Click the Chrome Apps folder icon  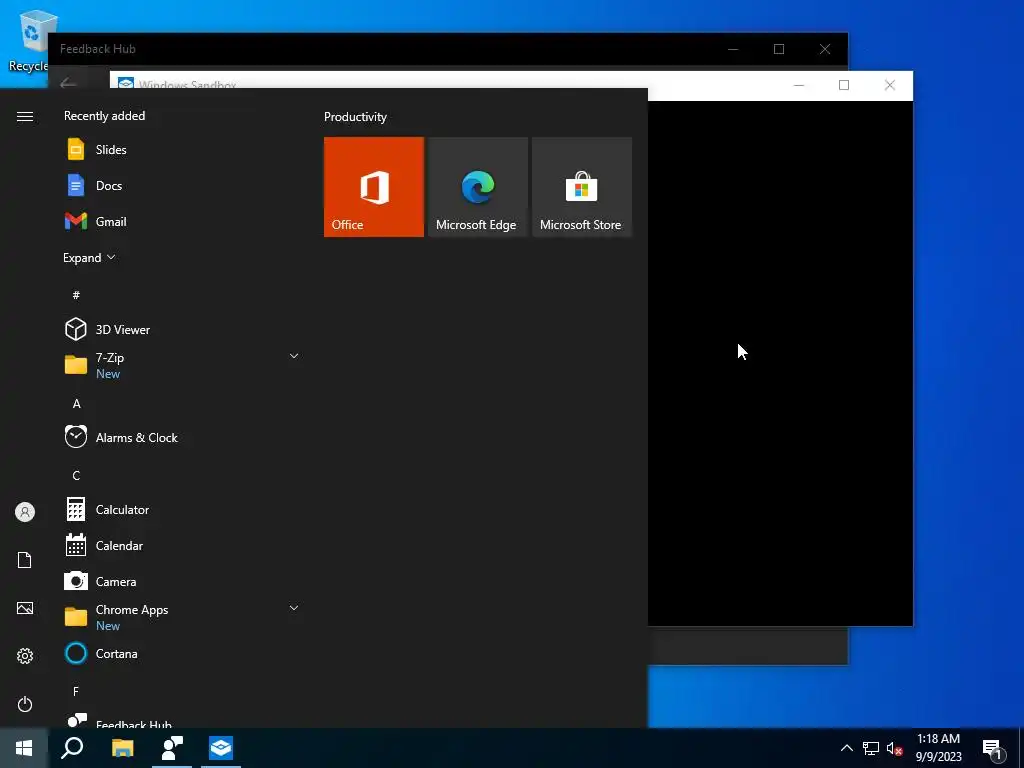(76, 616)
